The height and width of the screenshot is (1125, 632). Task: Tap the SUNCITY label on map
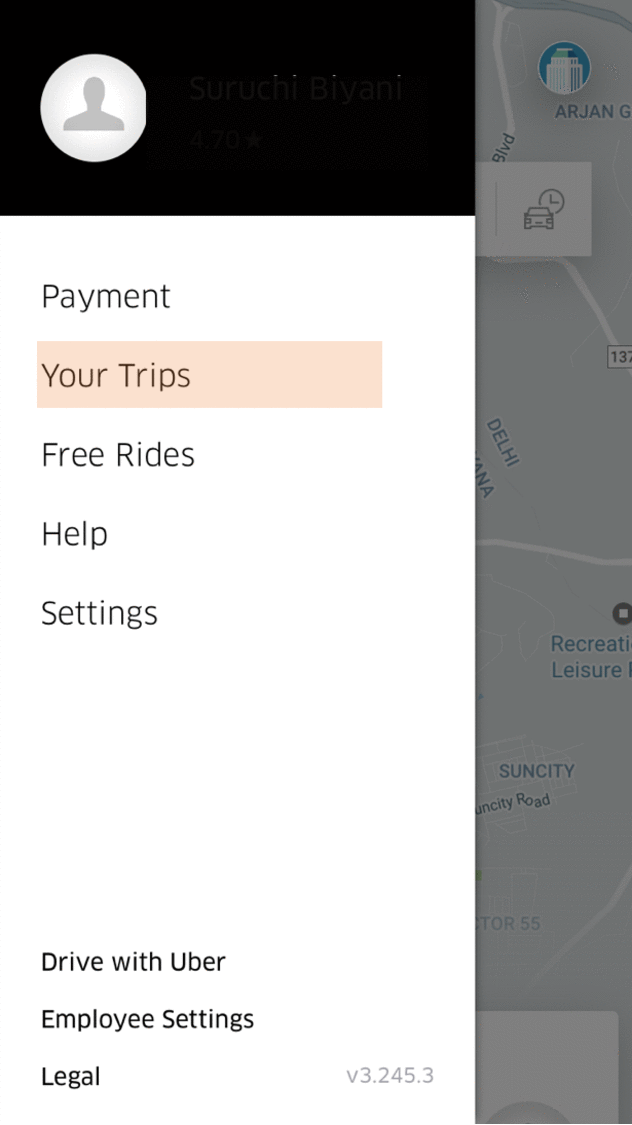pos(537,771)
